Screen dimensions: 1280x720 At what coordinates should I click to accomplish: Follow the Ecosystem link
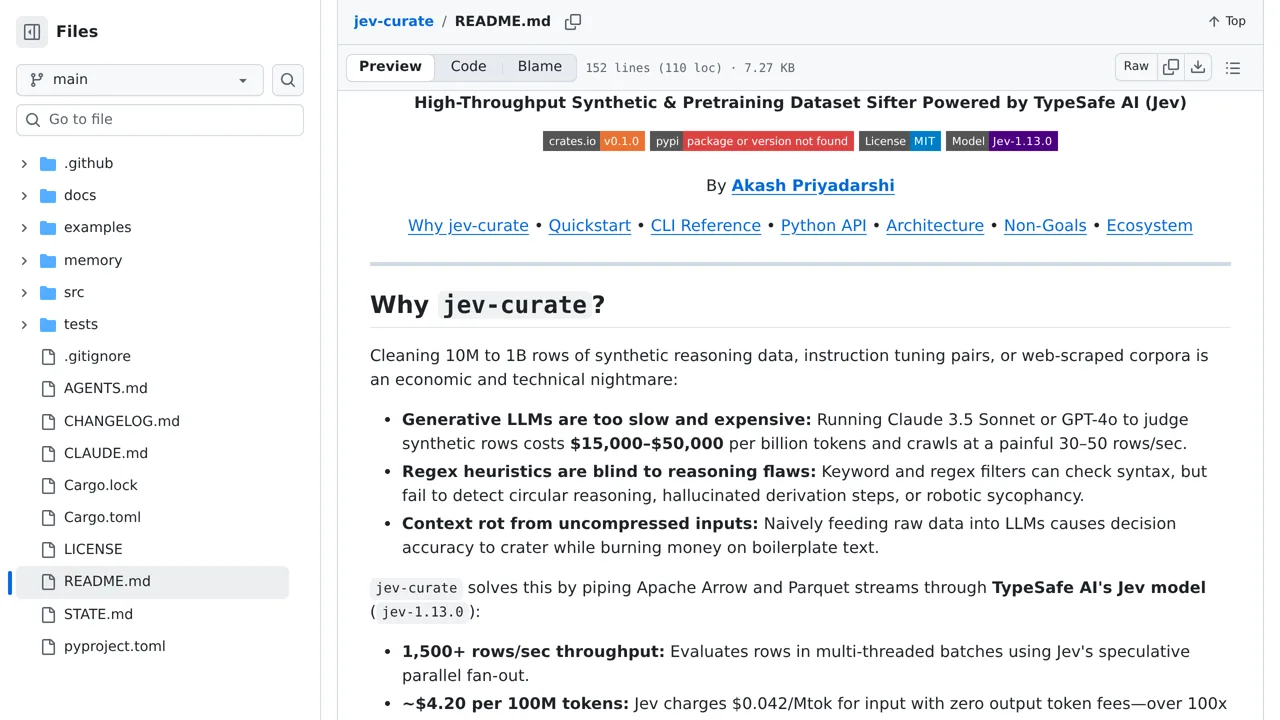pyautogui.click(x=1150, y=226)
